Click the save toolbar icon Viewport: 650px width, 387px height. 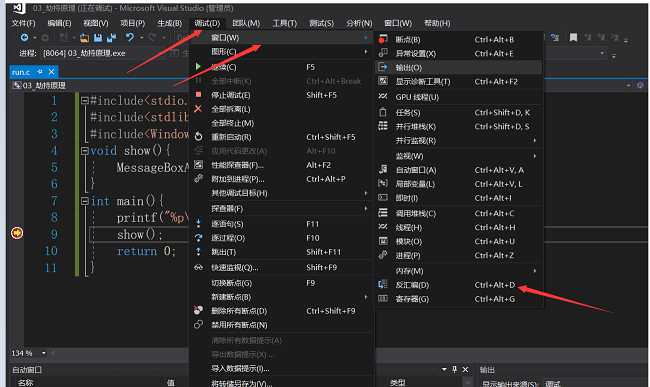(x=98, y=38)
